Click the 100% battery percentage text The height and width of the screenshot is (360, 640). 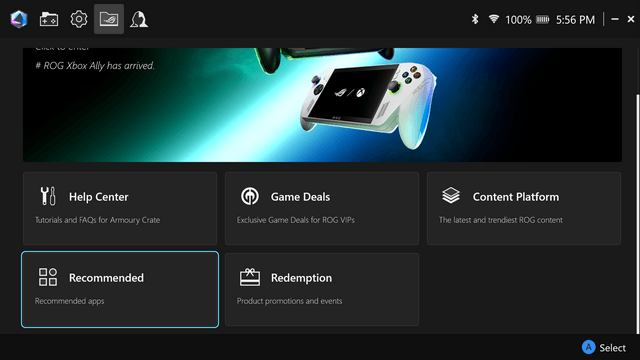518,20
